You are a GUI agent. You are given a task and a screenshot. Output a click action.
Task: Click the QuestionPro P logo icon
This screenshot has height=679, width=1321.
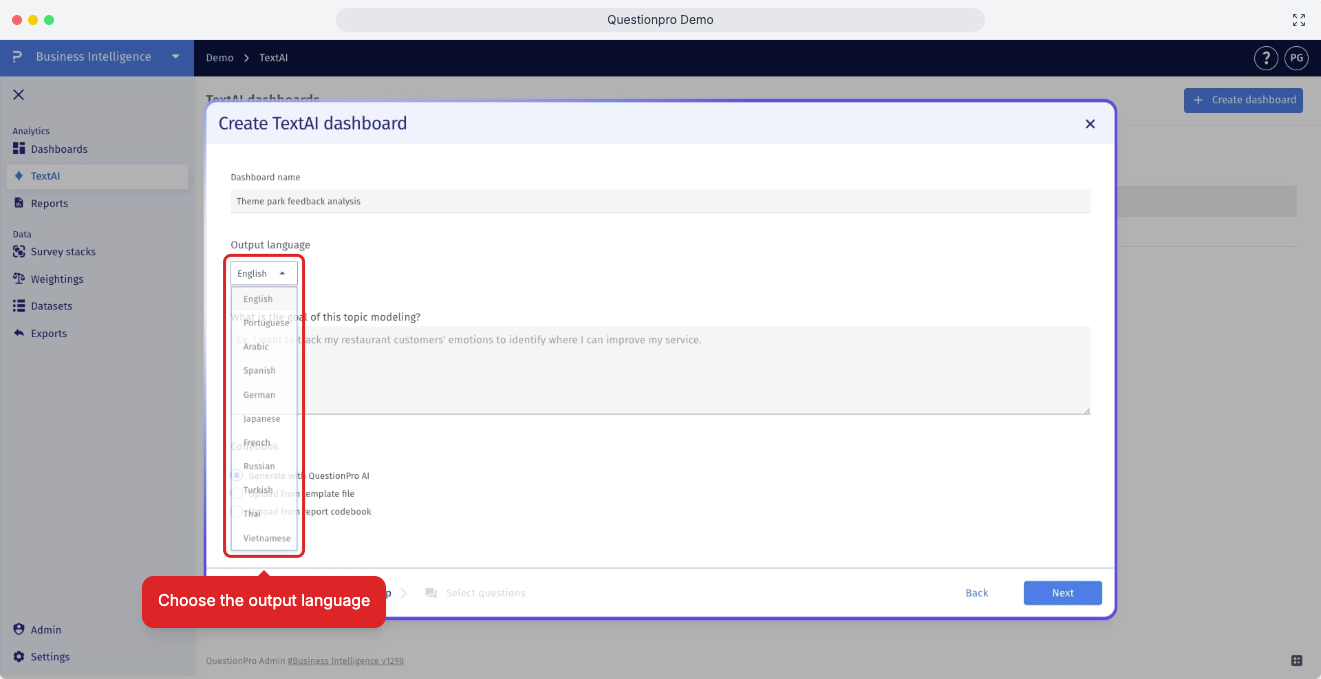[x=17, y=57]
